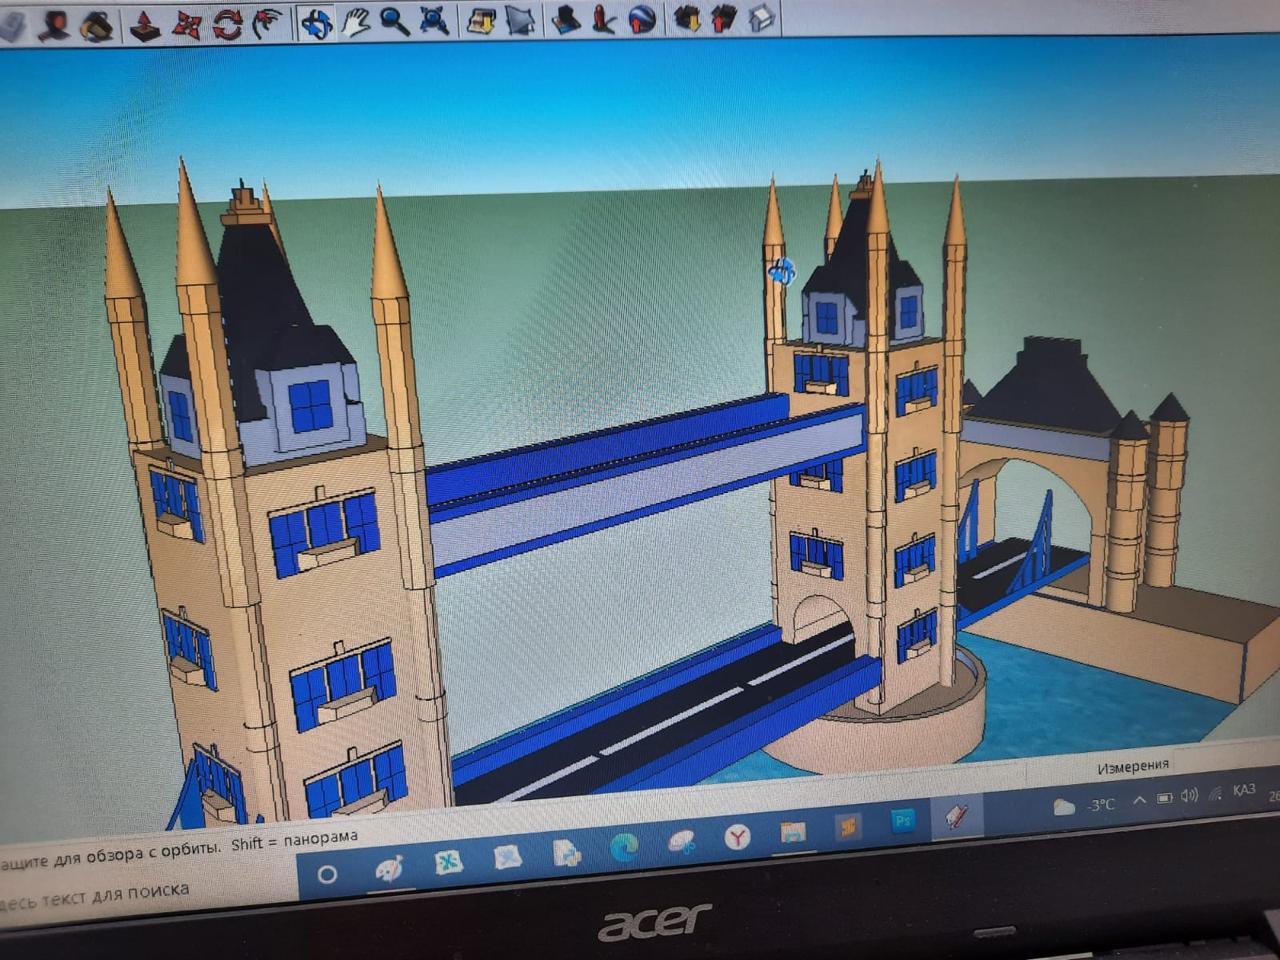The height and width of the screenshot is (960, 1280).
Task: Click the Add New Building icon
Action: (565, 19)
